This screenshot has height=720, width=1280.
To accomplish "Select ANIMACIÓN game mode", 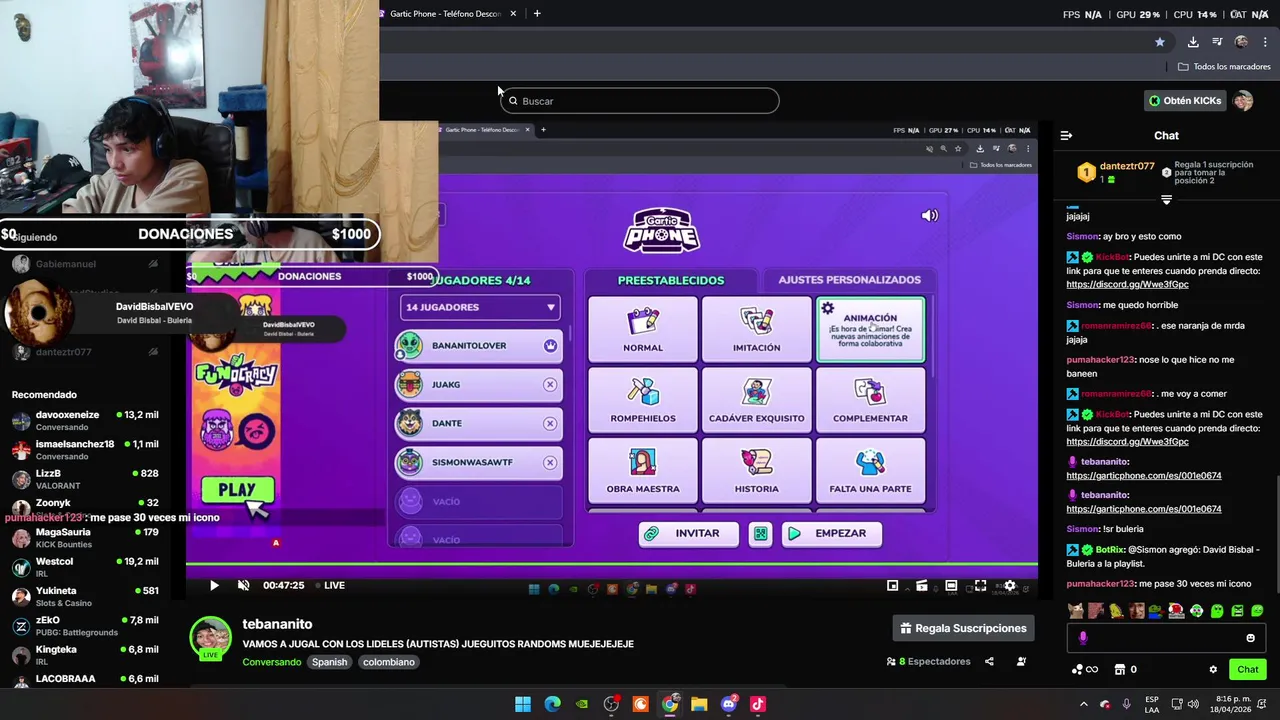I will point(871,329).
